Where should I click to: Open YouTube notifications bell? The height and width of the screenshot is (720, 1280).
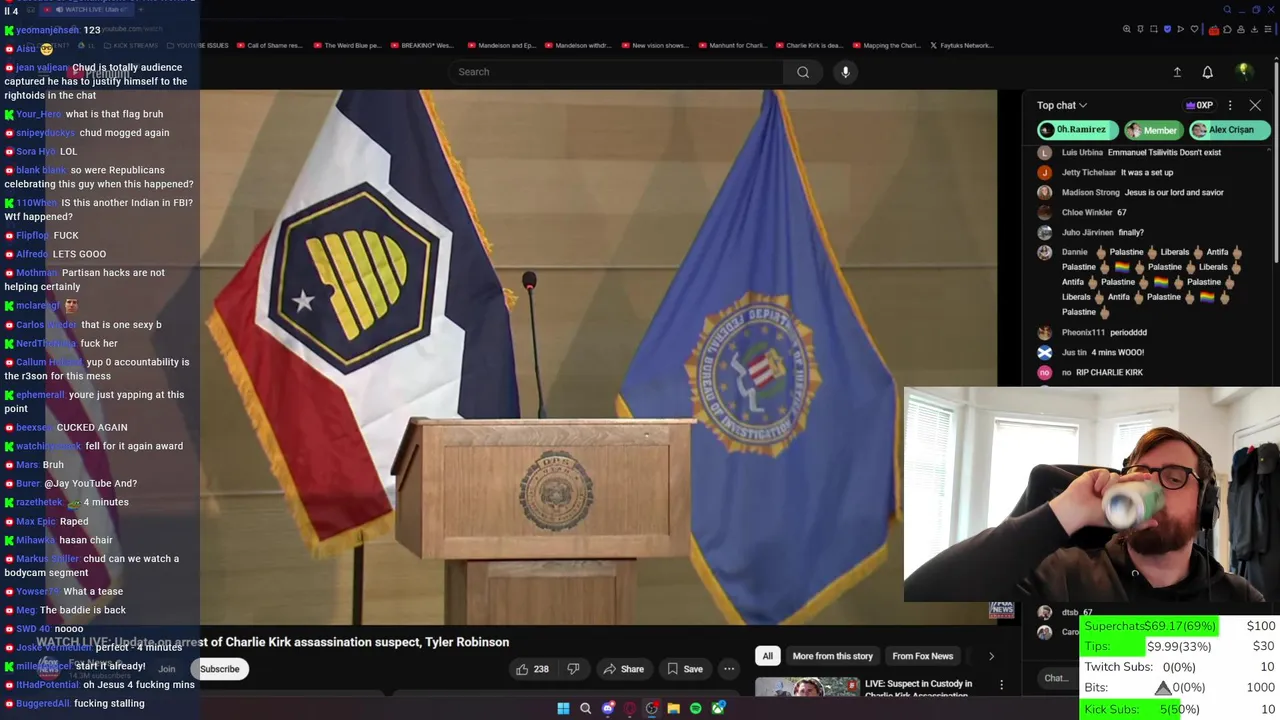pos(1207,72)
